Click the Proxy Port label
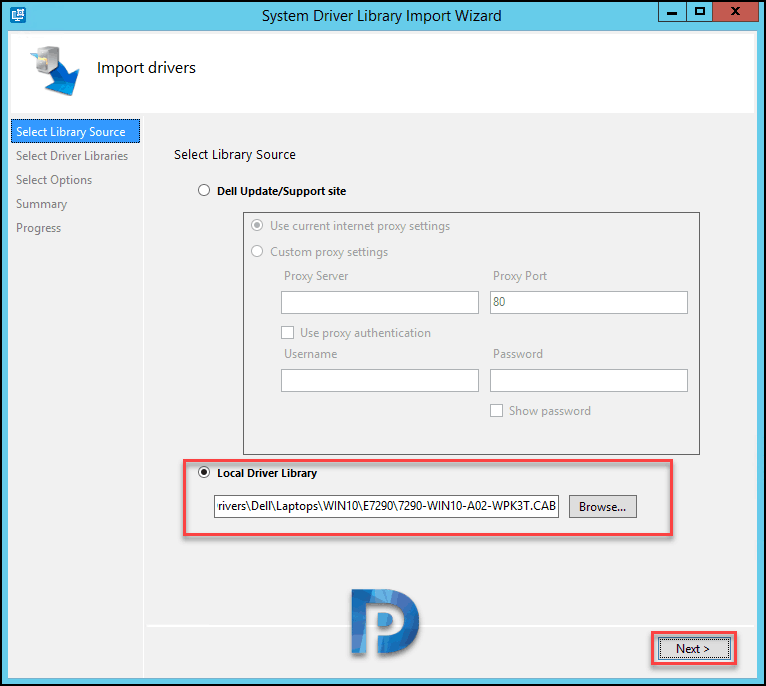Image resolution: width=766 pixels, height=686 pixels. click(520, 276)
